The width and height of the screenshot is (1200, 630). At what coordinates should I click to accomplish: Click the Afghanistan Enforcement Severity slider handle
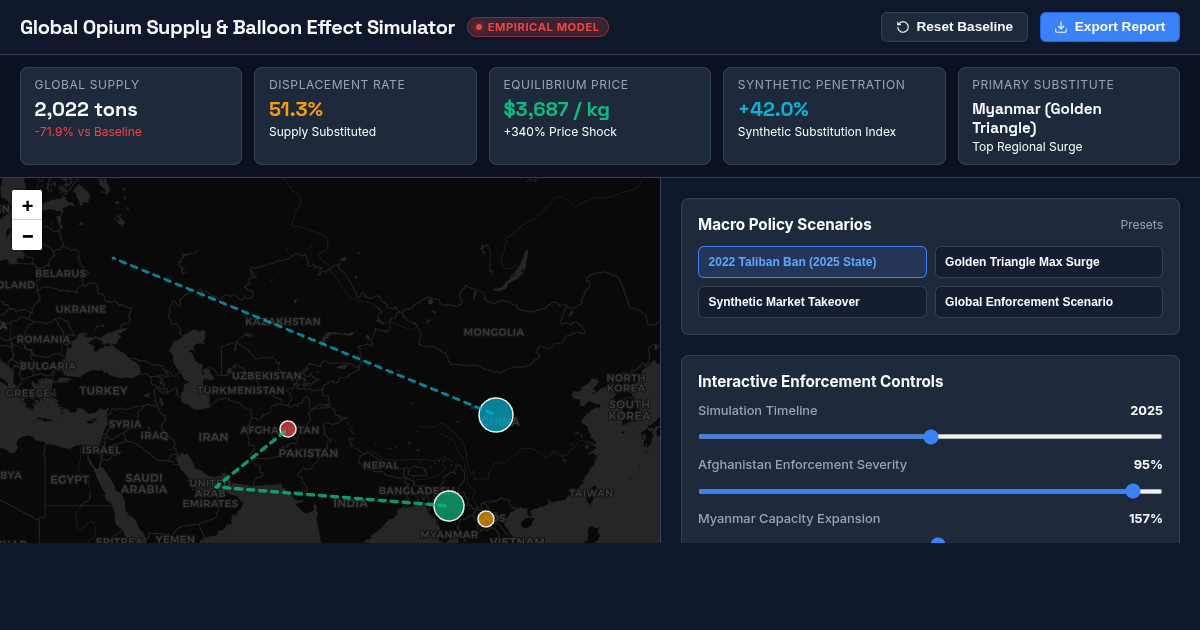tap(1133, 491)
